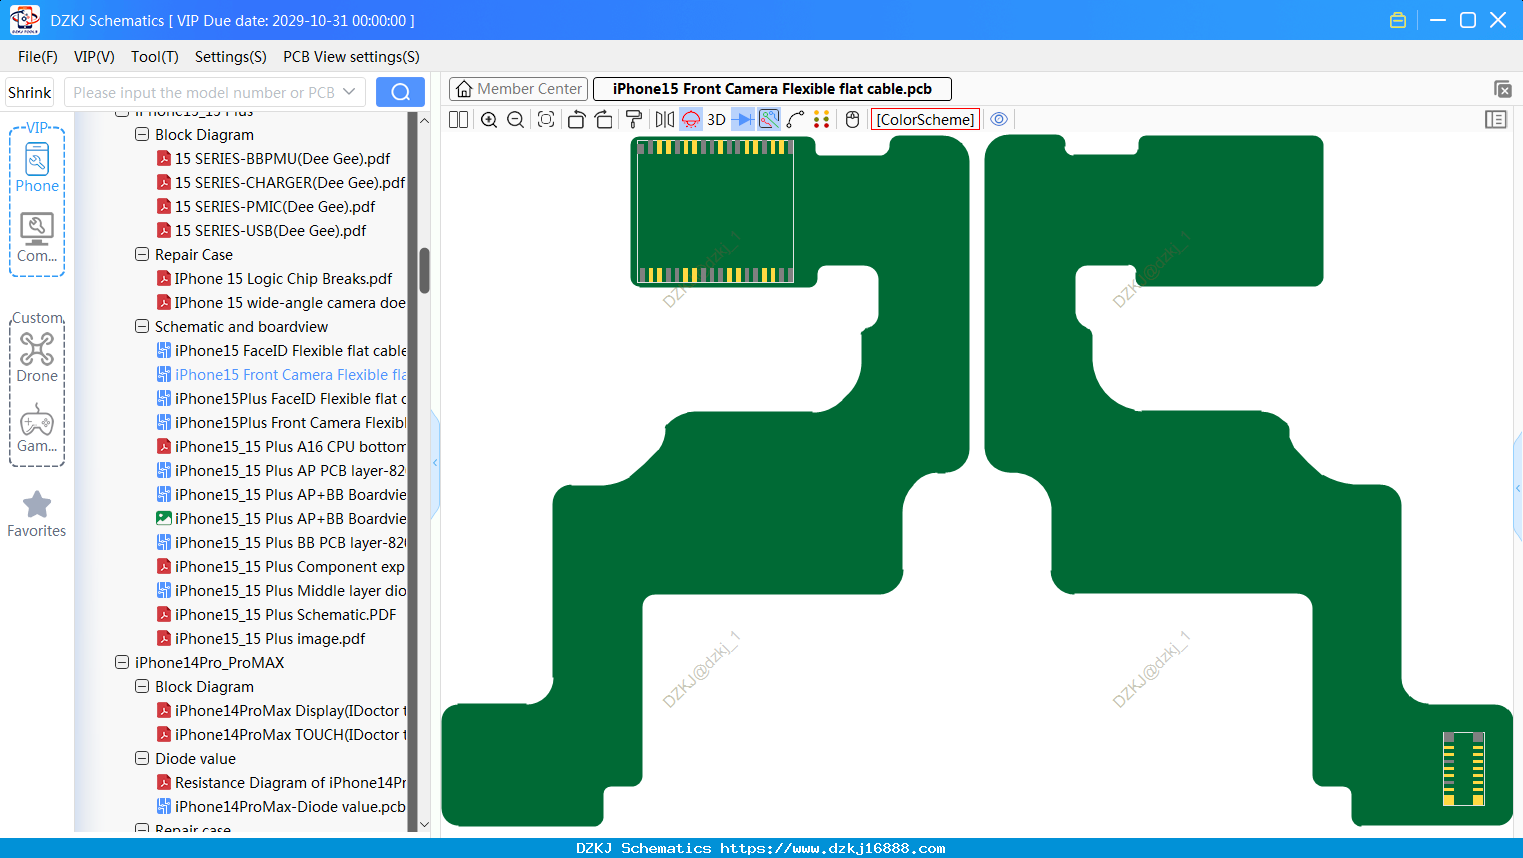Close all tabs with the top-right icon
Viewport: 1523px width, 858px height.
(x=1502, y=90)
